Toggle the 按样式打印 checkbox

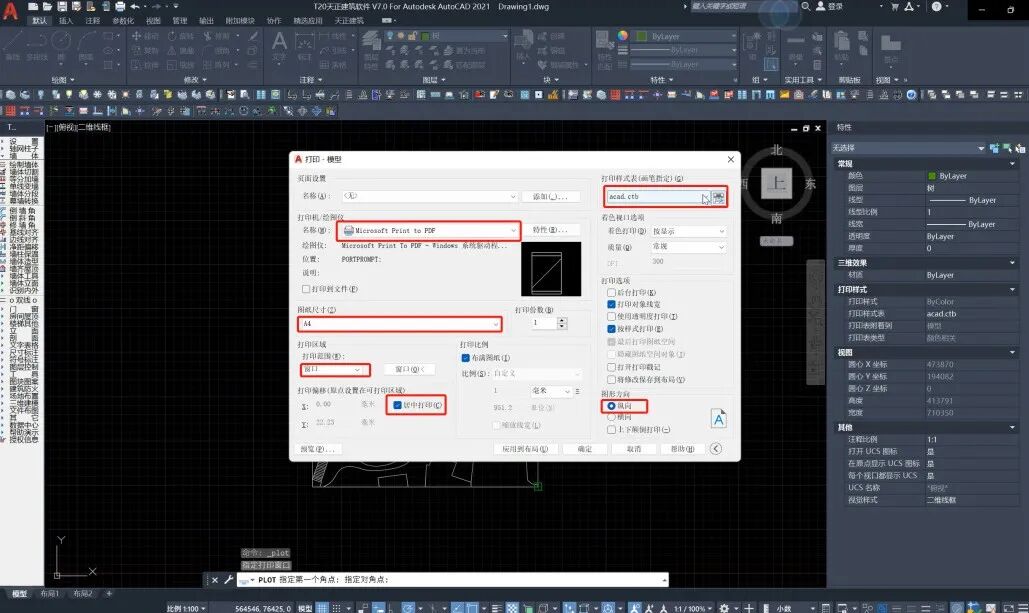[x=611, y=329]
